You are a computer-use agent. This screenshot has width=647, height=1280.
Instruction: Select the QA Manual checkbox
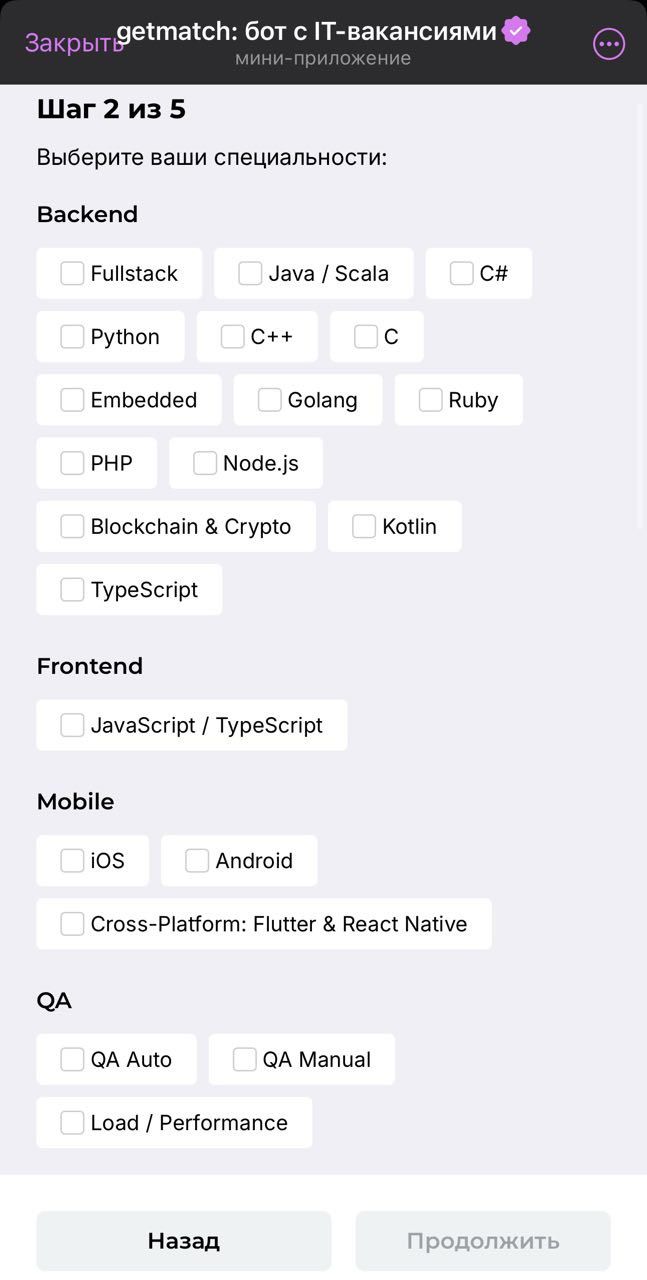point(243,1059)
